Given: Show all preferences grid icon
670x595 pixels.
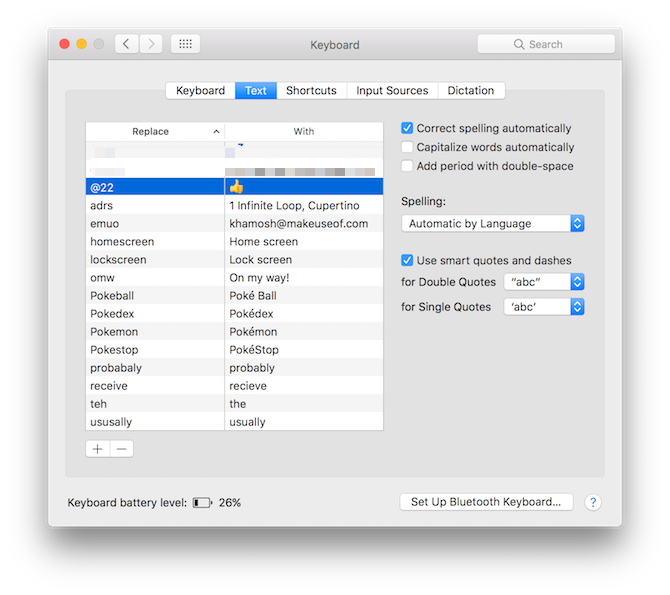Looking at the screenshot, I should coord(185,44).
